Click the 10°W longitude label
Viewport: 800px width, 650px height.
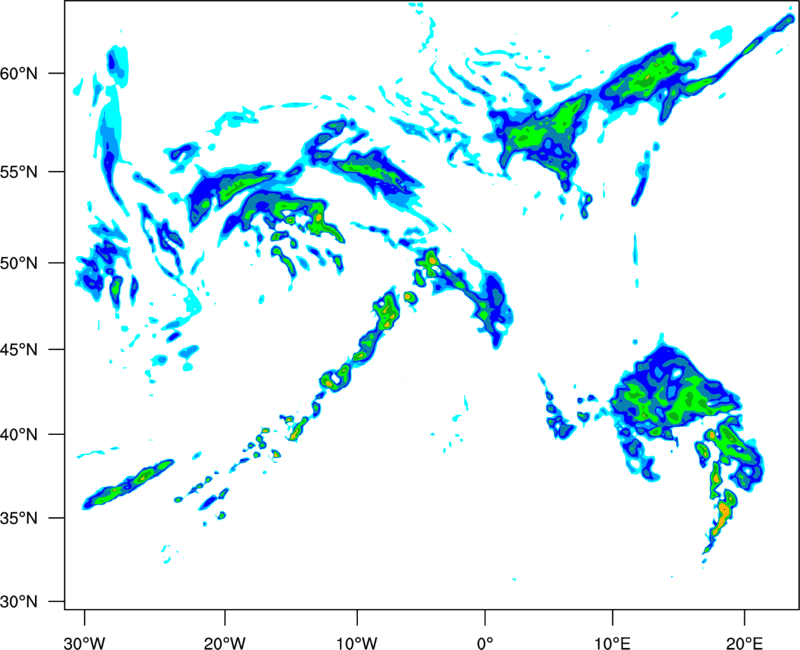tap(357, 643)
